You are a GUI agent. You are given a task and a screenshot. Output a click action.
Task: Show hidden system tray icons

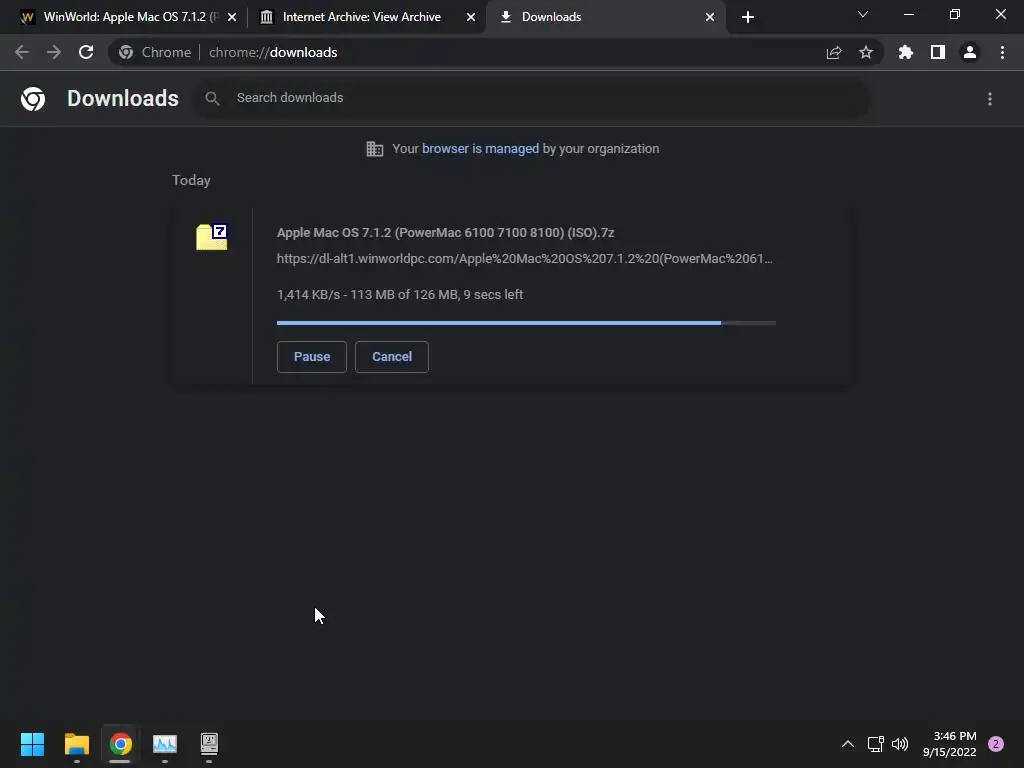pos(848,744)
